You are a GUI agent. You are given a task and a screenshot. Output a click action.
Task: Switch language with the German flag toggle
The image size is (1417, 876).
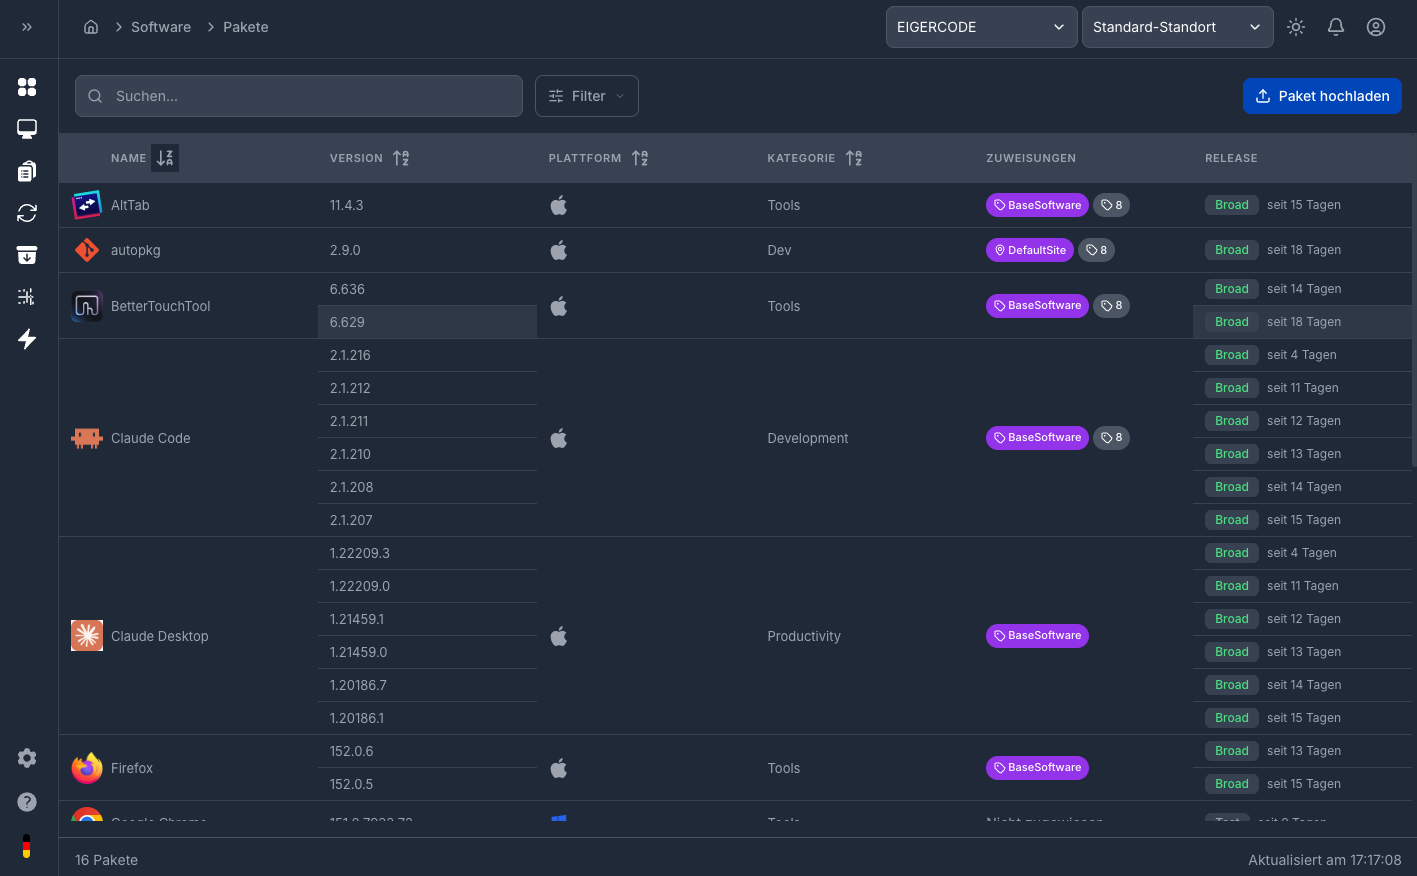click(27, 846)
